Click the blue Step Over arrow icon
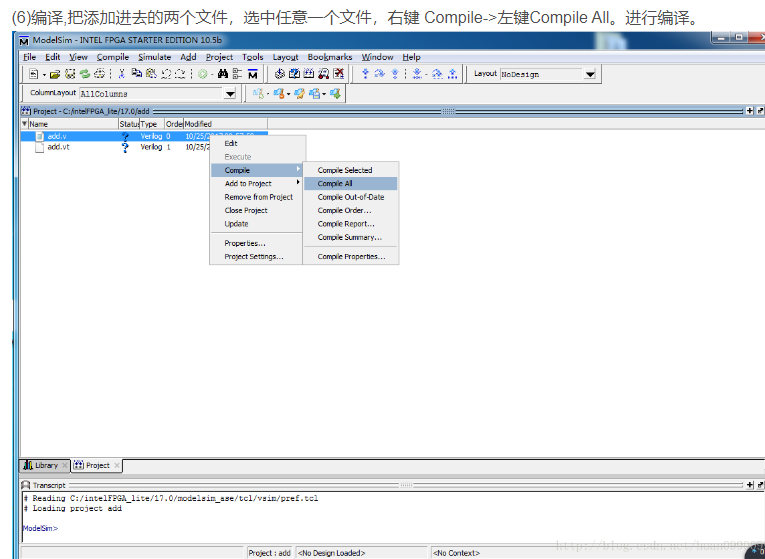765x559 pixels. pyautogui.click(x=380, y=74)
